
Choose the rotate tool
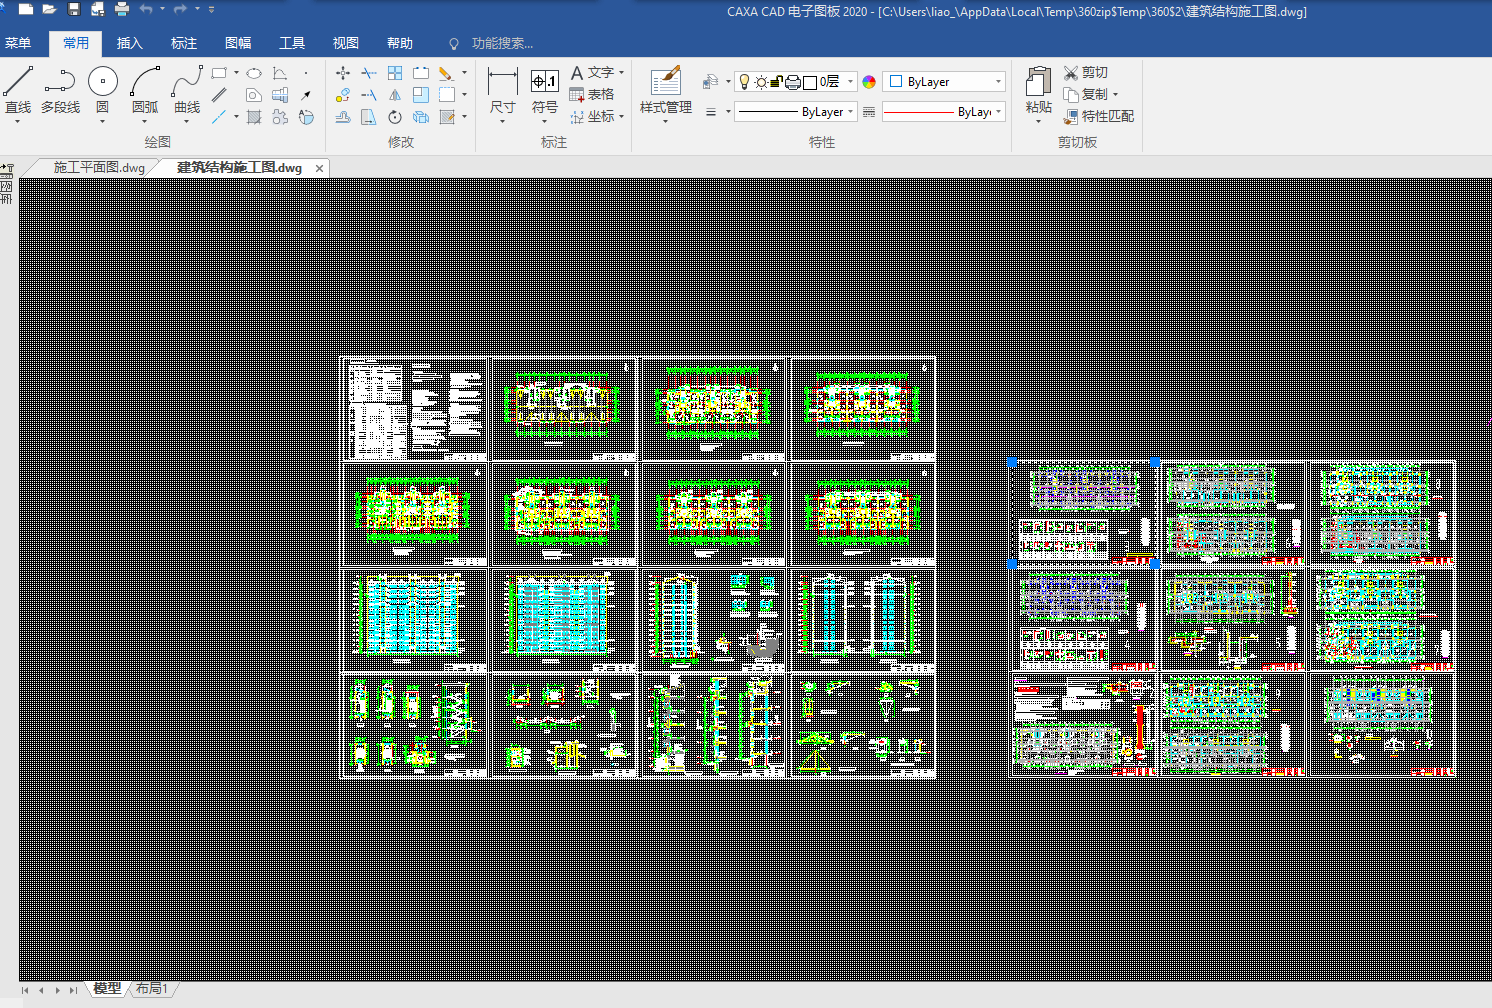[395, 117]
